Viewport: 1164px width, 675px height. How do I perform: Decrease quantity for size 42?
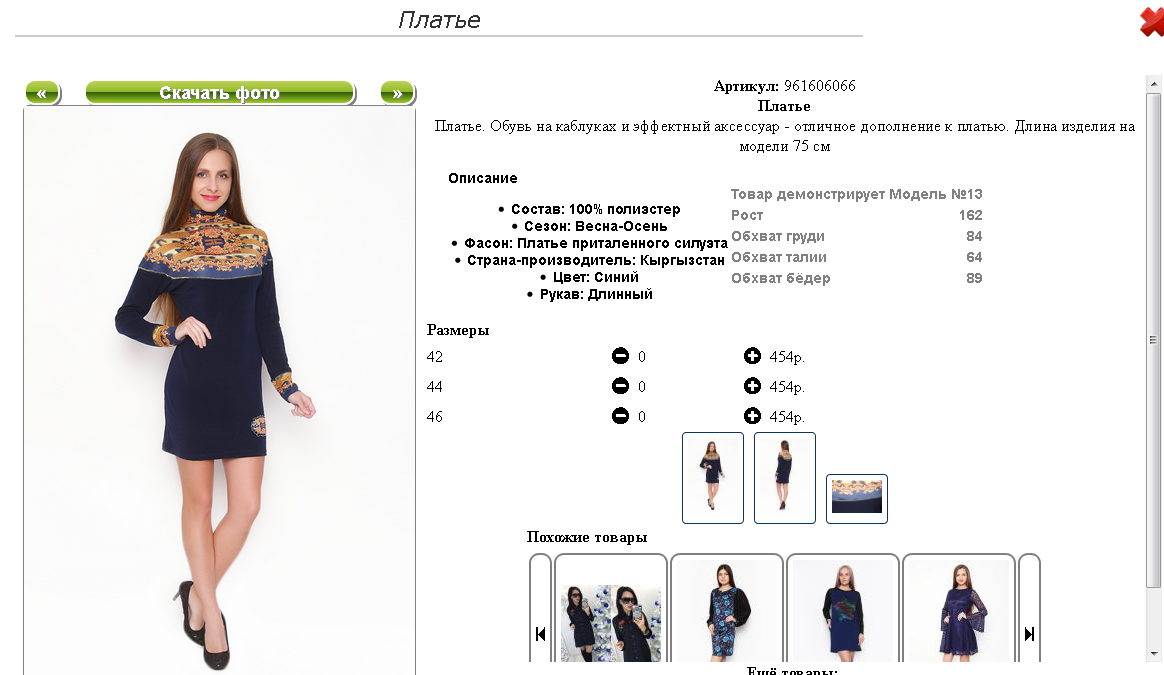click(620, 356)
